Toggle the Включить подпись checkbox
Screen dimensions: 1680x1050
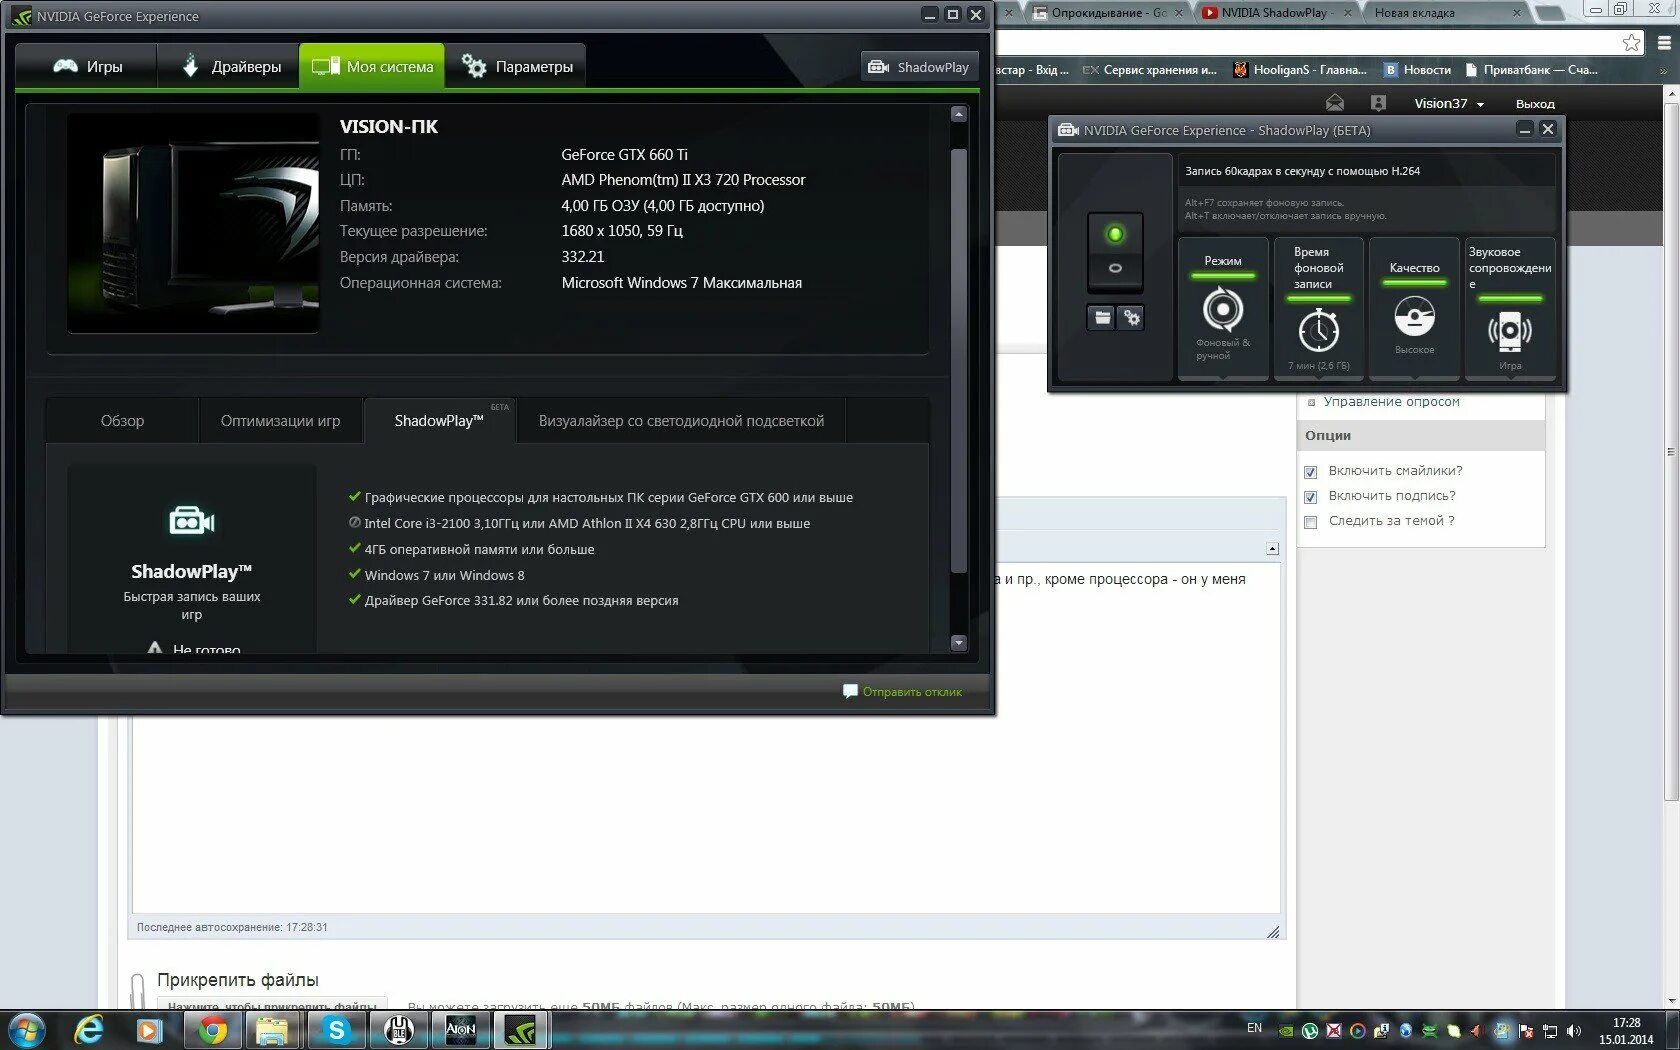[x=1310, y=497]
